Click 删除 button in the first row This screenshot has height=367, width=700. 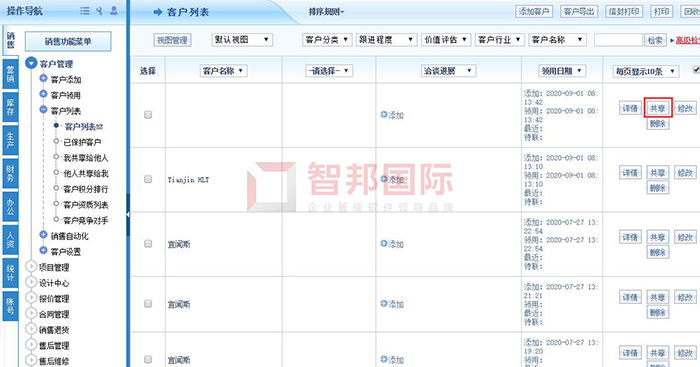tap(658, 124)
